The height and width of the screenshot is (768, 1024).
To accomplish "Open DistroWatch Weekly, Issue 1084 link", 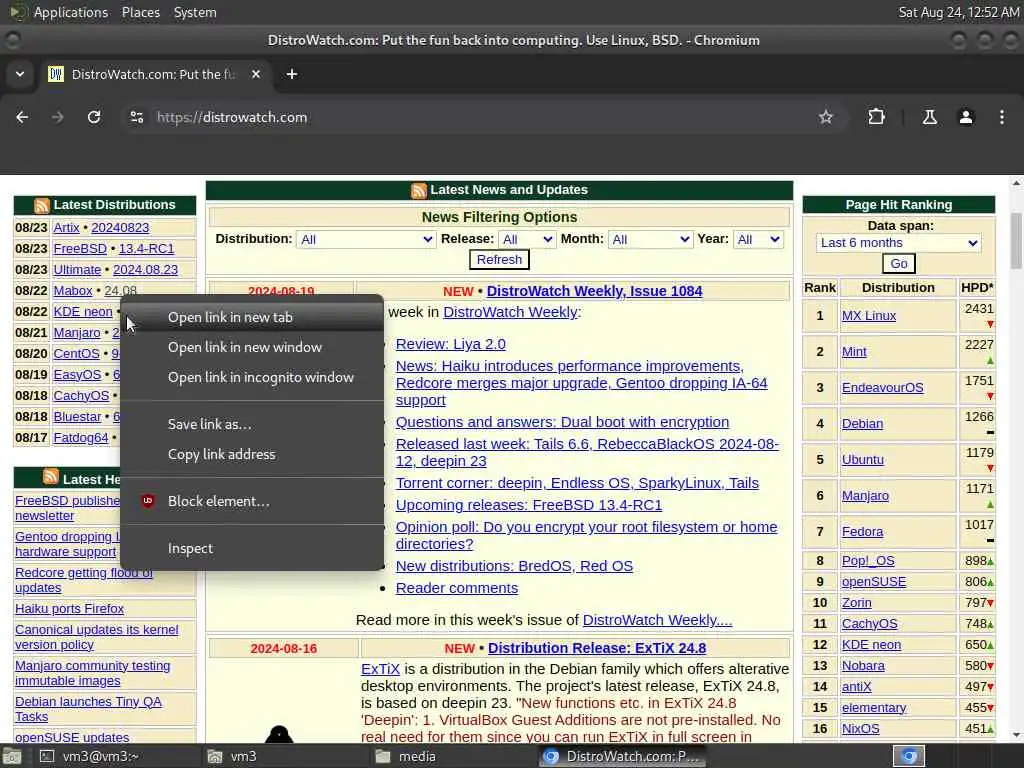I will pos(594,291).
